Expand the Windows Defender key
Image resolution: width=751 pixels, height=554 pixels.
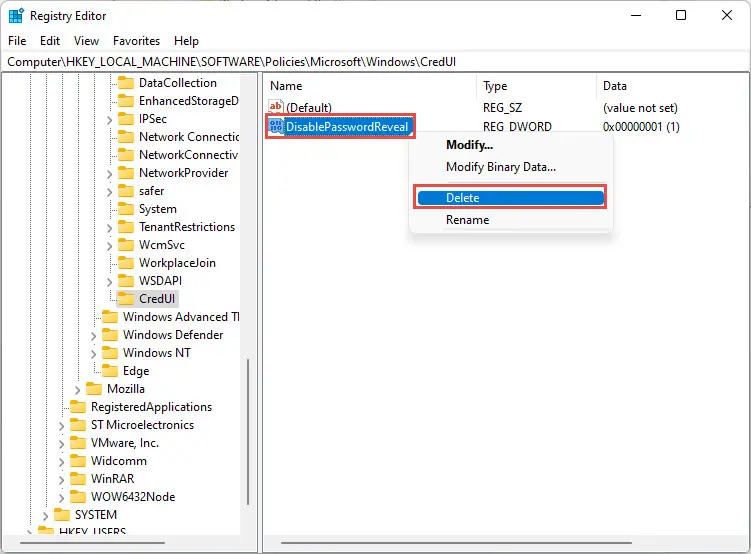point(93,336)
